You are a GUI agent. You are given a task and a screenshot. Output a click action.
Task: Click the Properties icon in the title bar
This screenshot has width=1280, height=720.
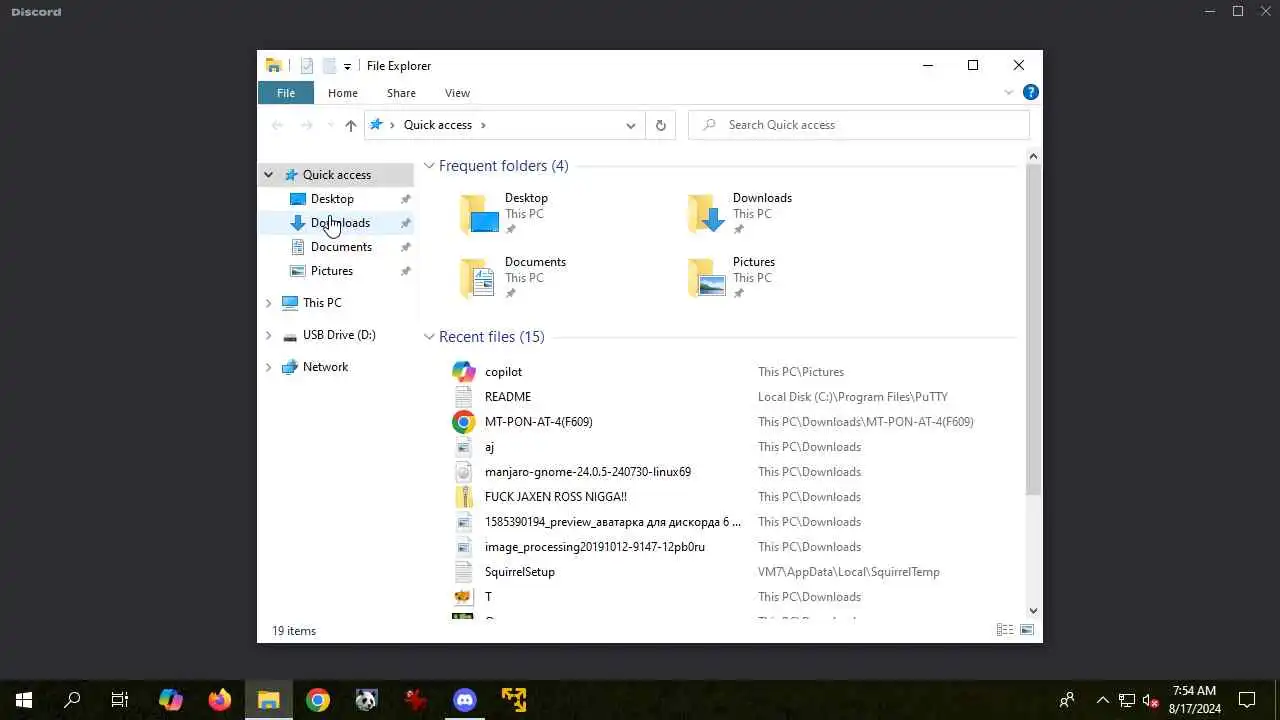click(x=307, y=66)
